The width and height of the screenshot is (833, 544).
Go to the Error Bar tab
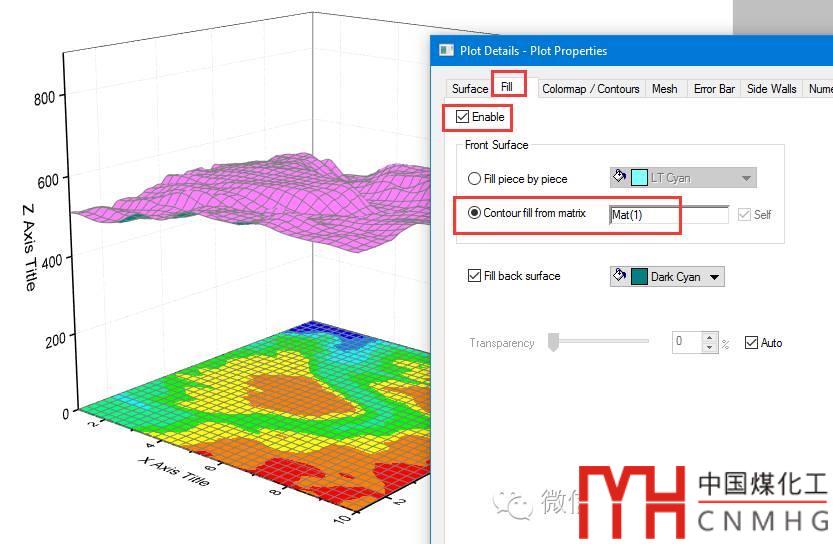tap(714, 89)
